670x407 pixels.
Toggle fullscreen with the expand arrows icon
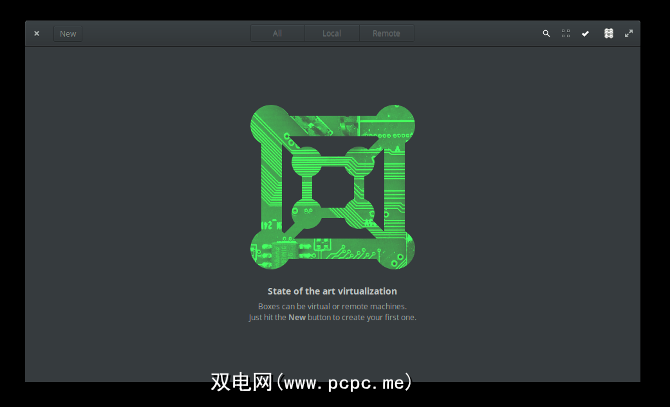point(629,33)
